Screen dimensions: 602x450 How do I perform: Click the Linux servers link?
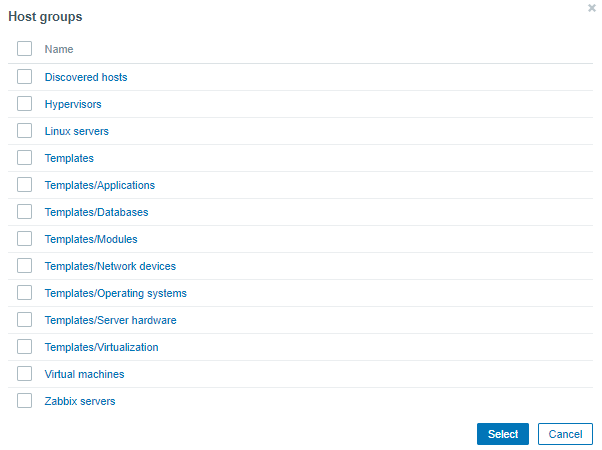coord(77,131)
